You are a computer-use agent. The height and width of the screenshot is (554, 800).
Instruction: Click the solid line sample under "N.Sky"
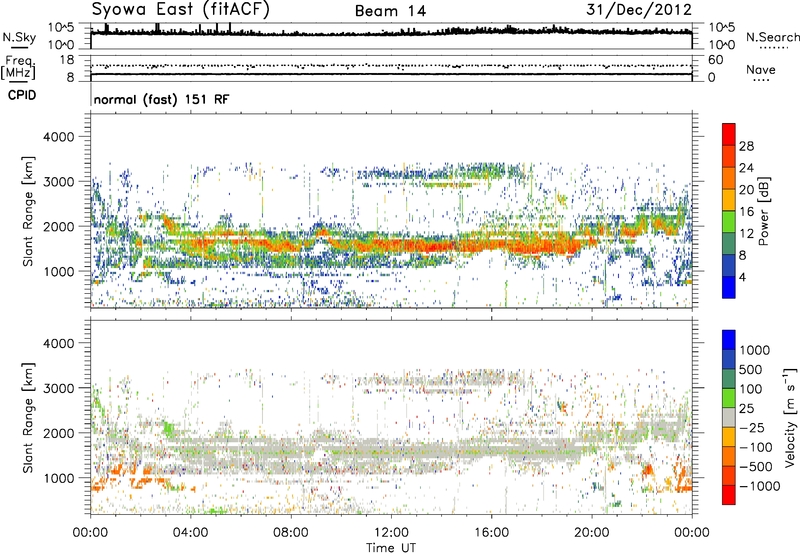tap(19, 48)
